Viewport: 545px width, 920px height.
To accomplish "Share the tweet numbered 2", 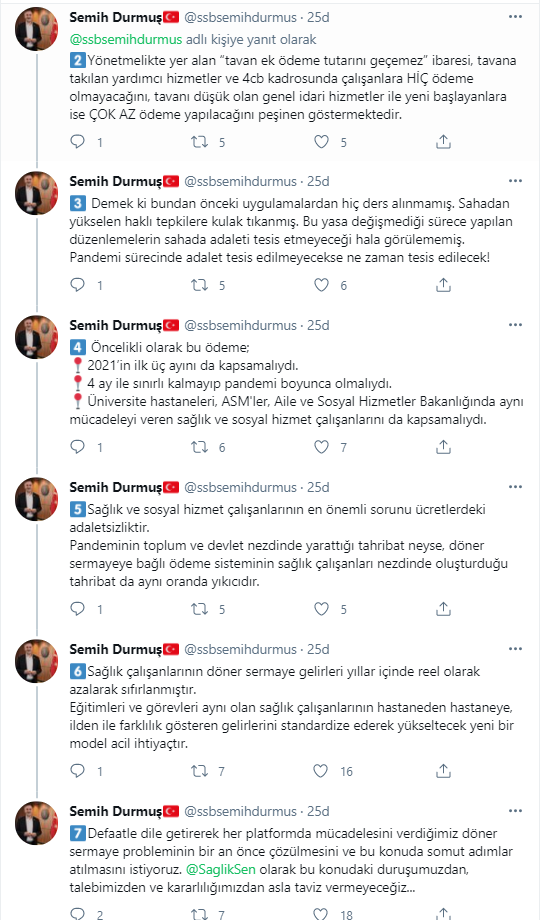I will click(444, 141).
